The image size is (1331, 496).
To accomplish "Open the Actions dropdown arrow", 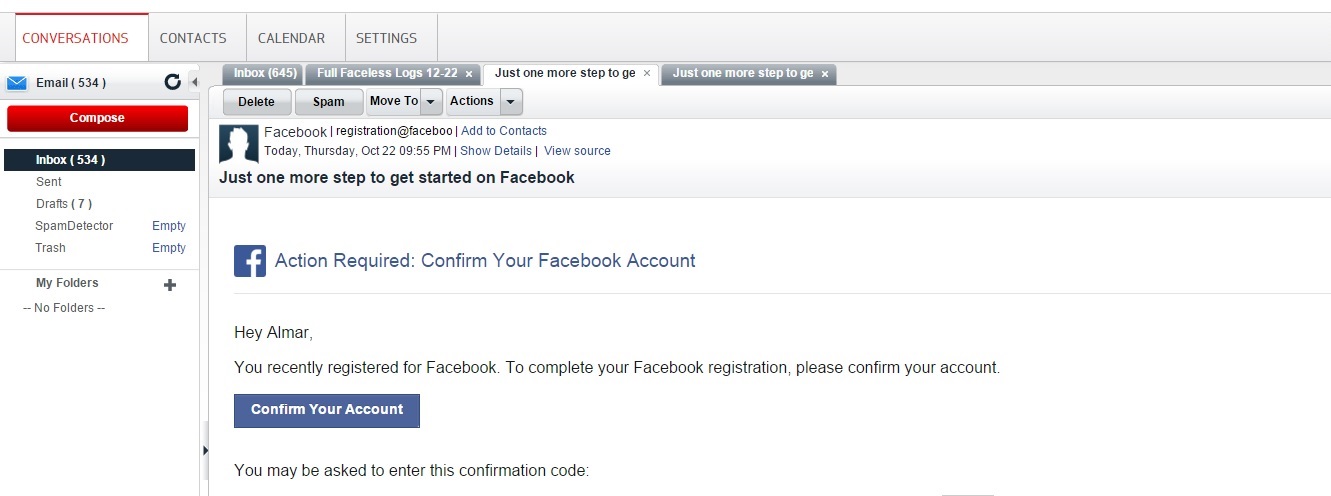I will click(x=511, y=102).
